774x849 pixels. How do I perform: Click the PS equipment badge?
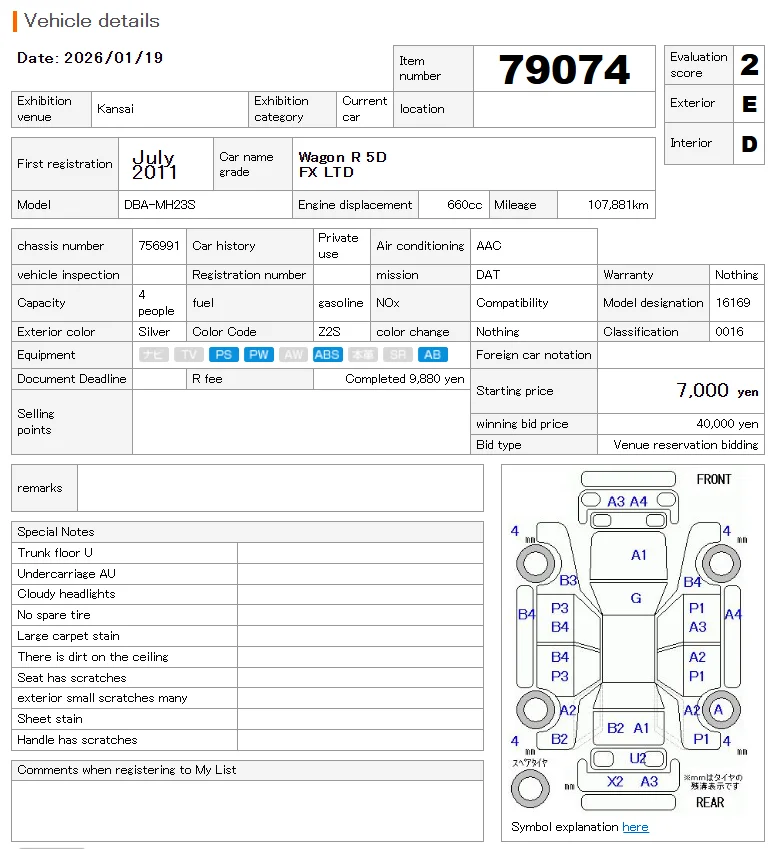(x=223, y=355)
